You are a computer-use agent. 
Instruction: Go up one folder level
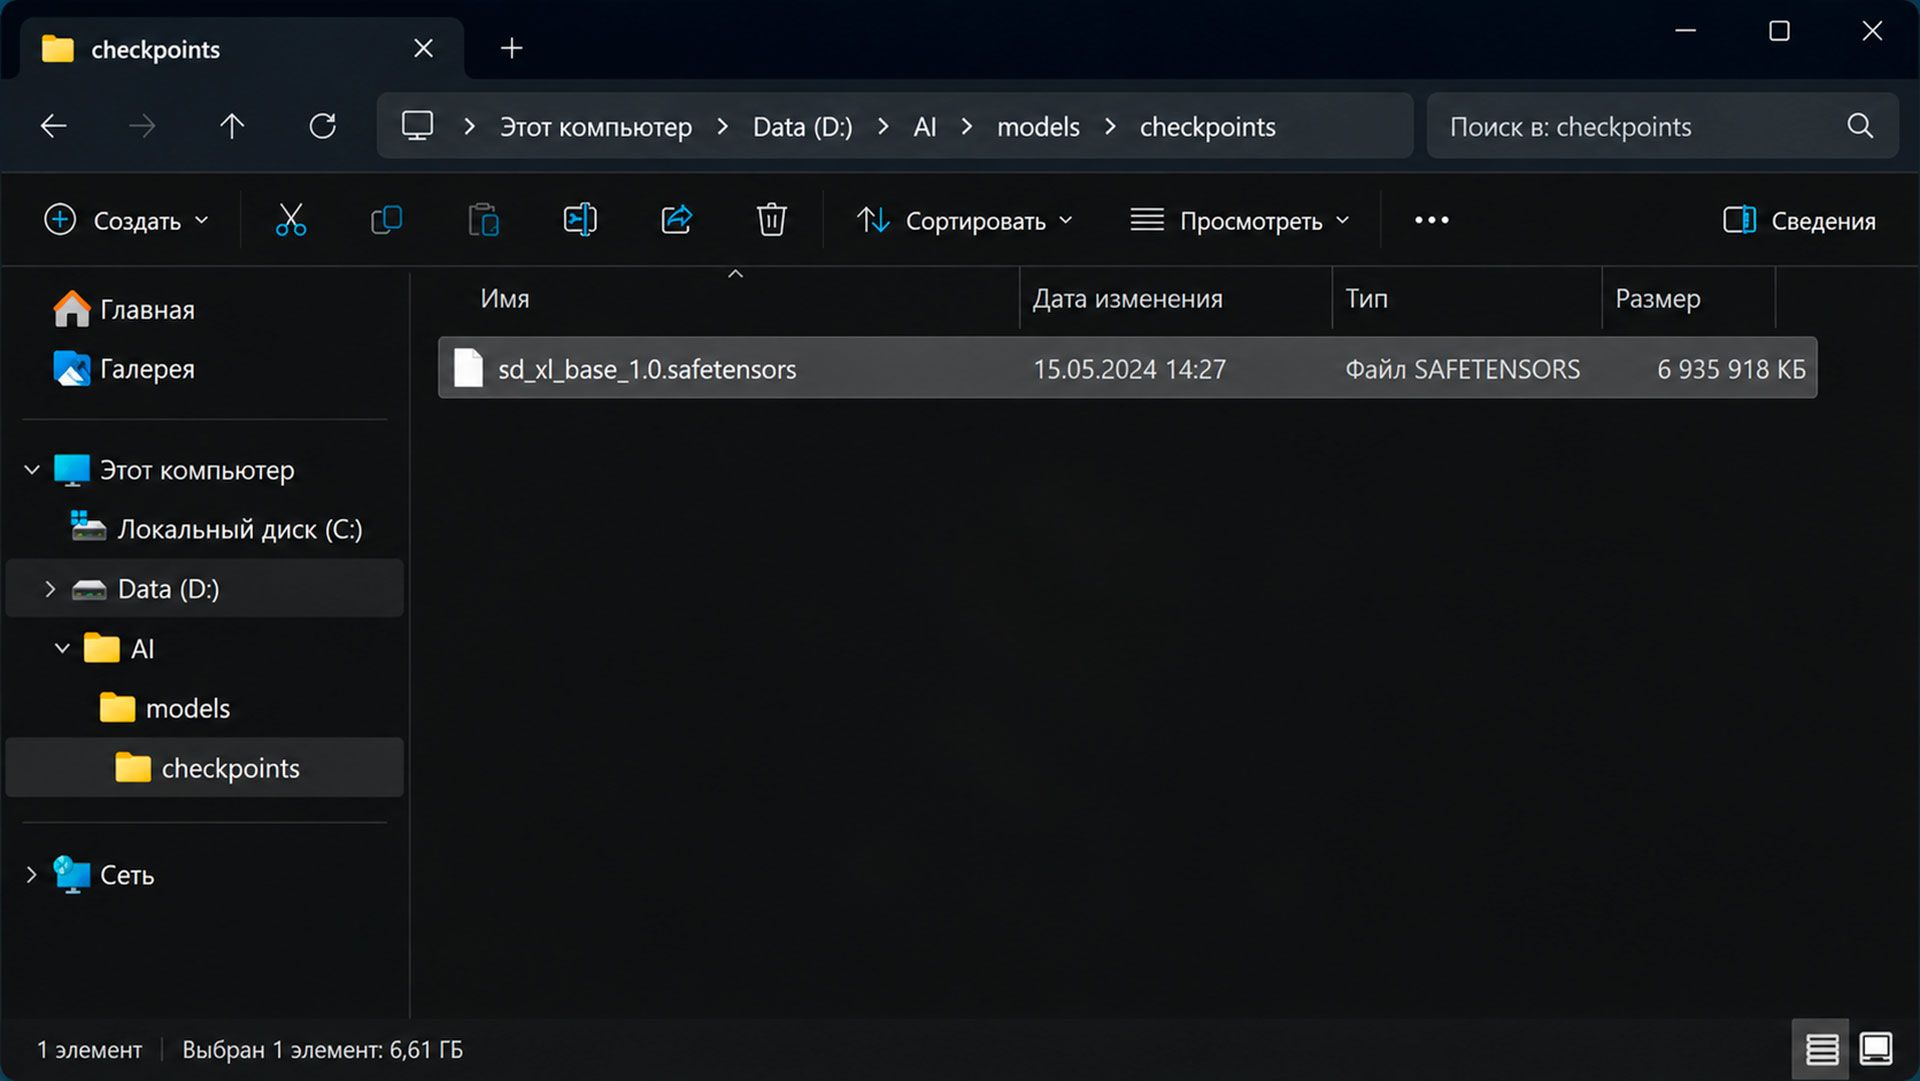coord(232,126)
